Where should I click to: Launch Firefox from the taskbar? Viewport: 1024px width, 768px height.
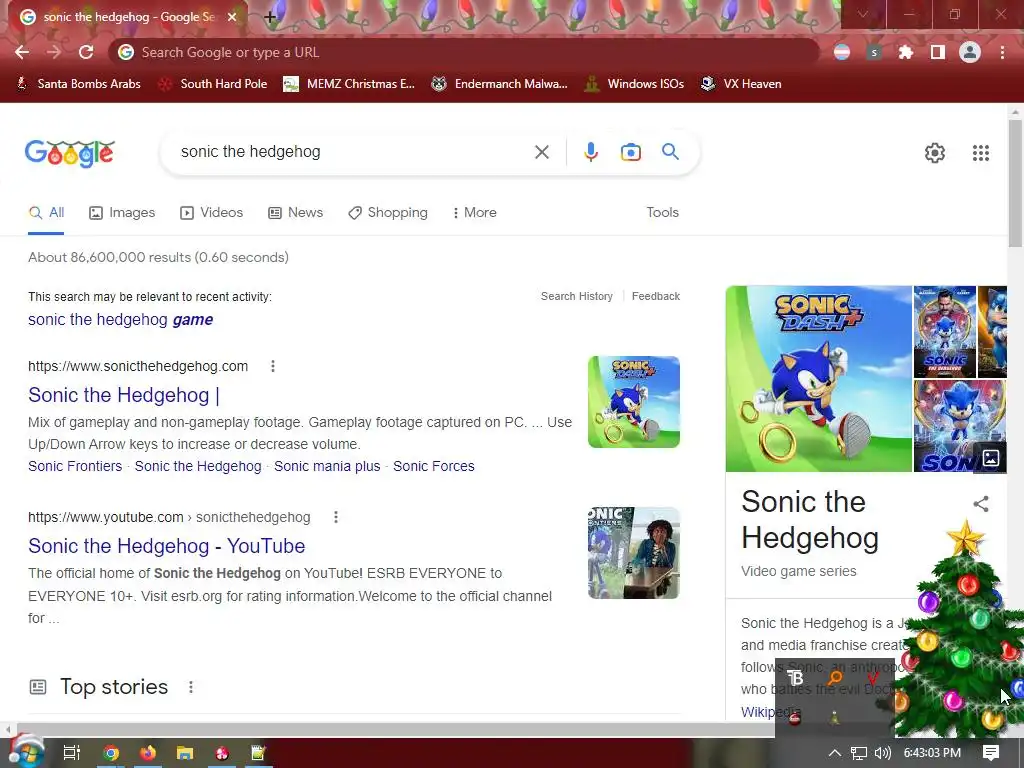point(148,753)
